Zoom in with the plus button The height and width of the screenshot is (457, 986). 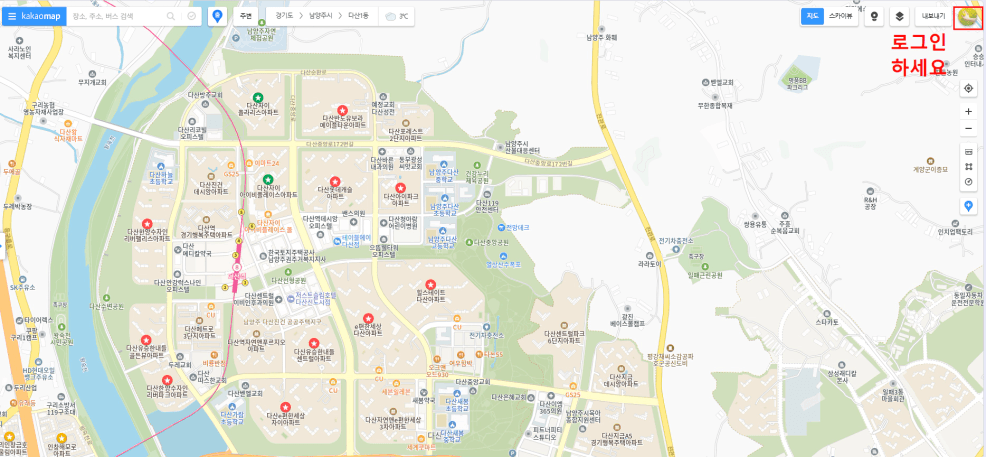pyautogui.click(x=968, y=111)
